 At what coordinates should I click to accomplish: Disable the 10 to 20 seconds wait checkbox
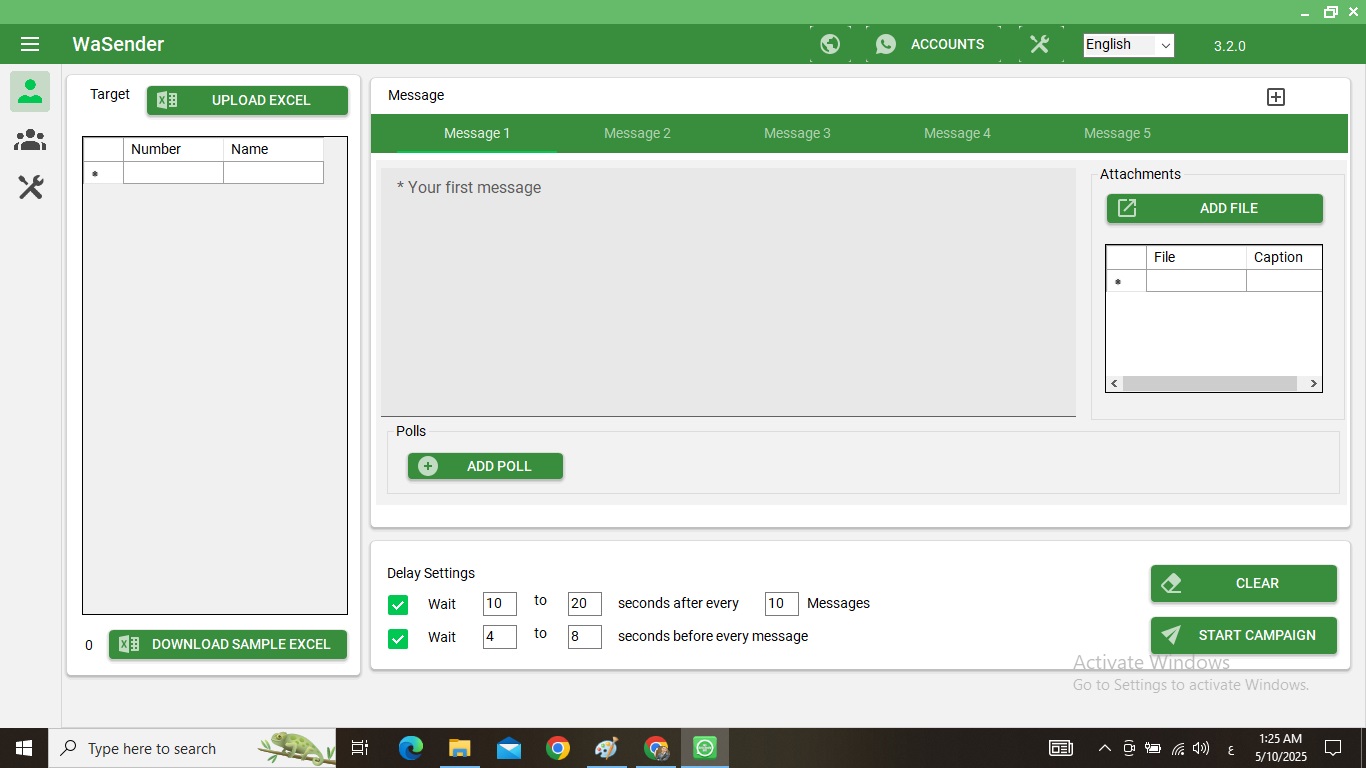[x=398, y=604]
